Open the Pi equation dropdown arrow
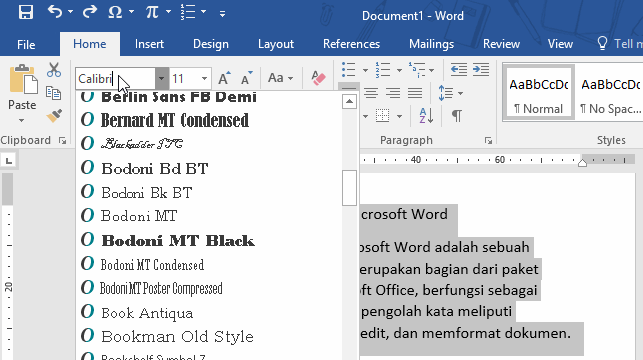 [169, 12]
